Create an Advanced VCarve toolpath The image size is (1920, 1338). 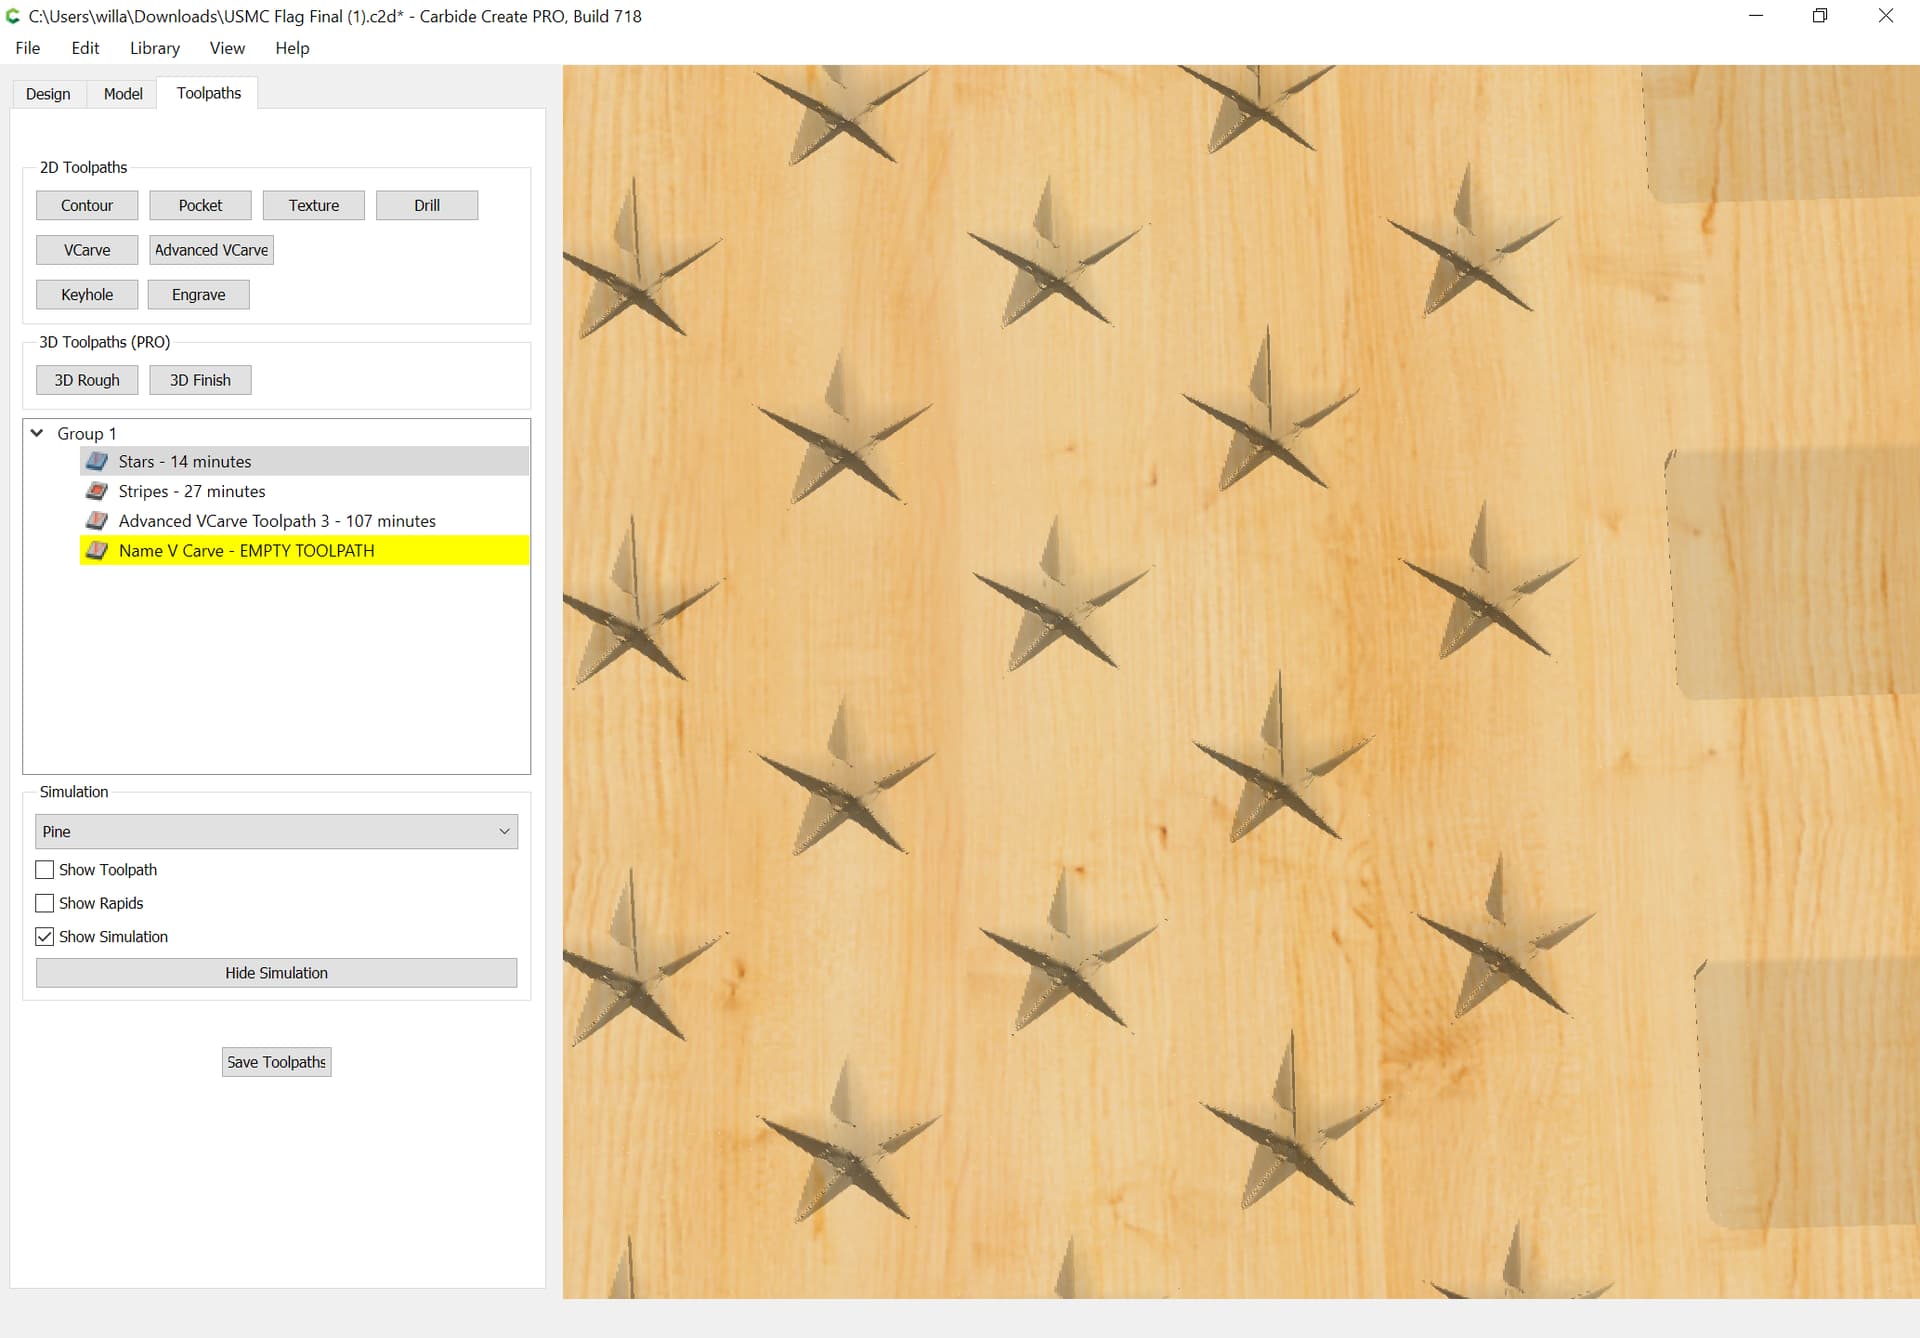211,250
